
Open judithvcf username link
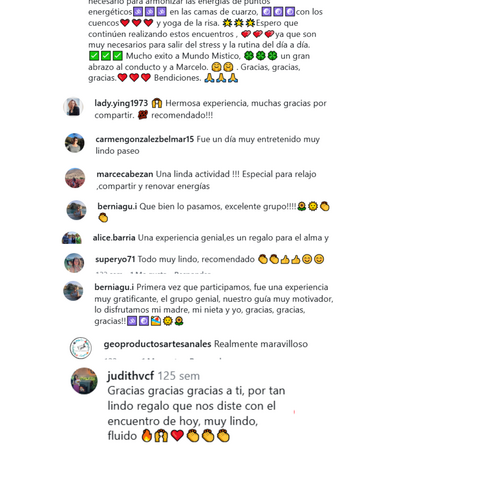click(131, 376)
